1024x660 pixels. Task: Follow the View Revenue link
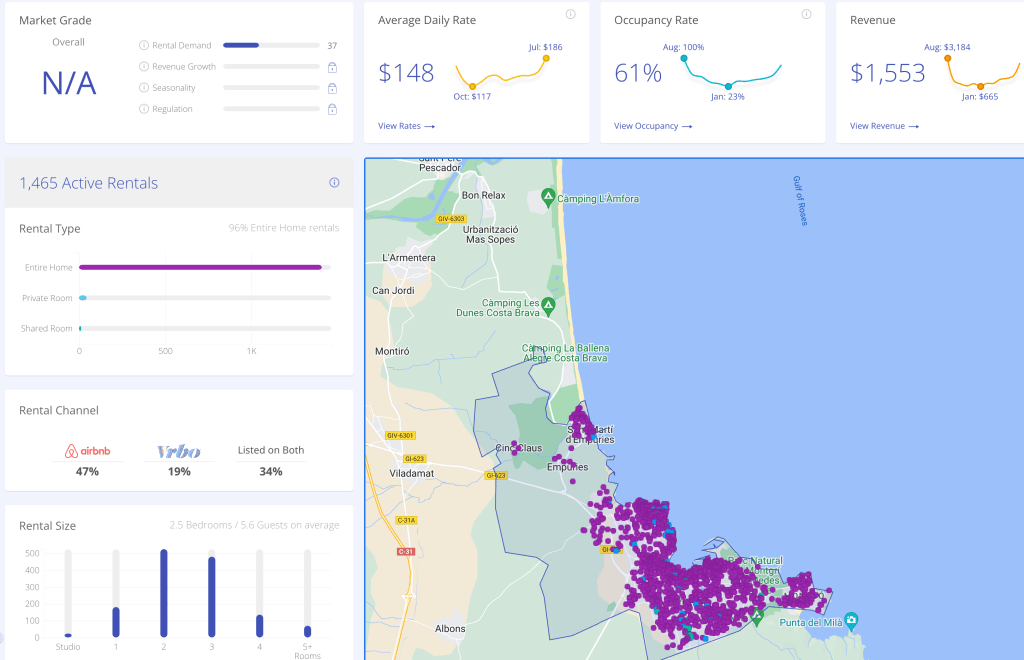(883, 126)
